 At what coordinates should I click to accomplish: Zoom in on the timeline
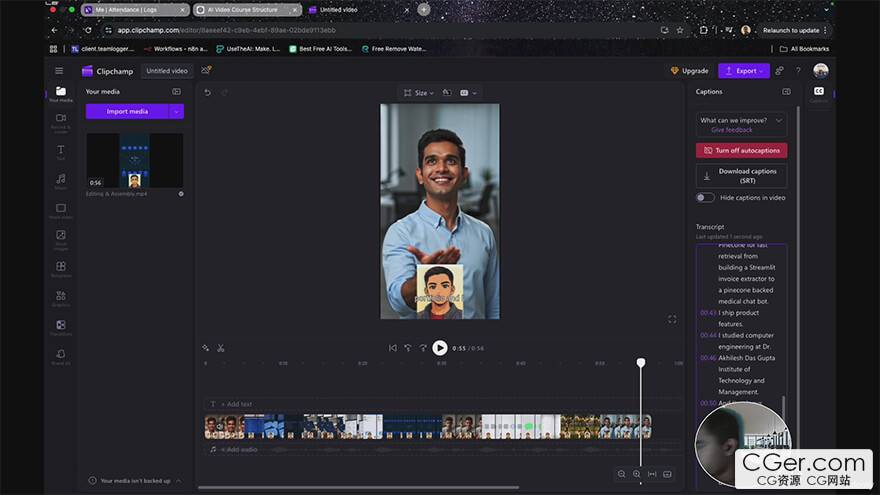(x=637, y=474)
